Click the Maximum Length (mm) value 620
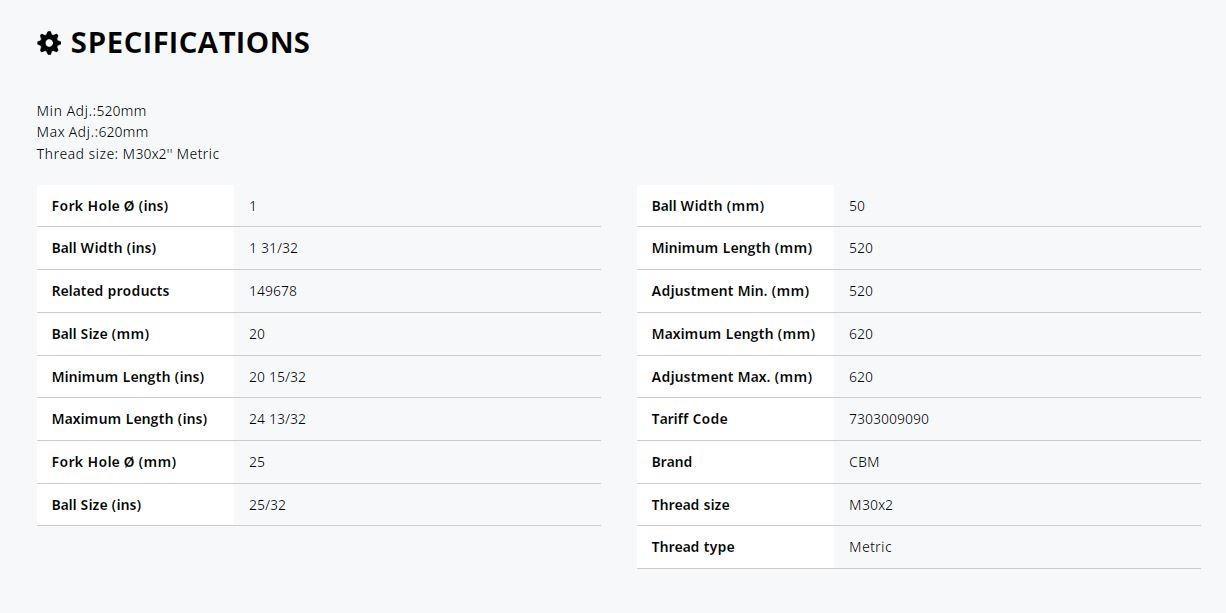Image resolution: width=1226 pixels, height=613 pixels. coord(861,334)
